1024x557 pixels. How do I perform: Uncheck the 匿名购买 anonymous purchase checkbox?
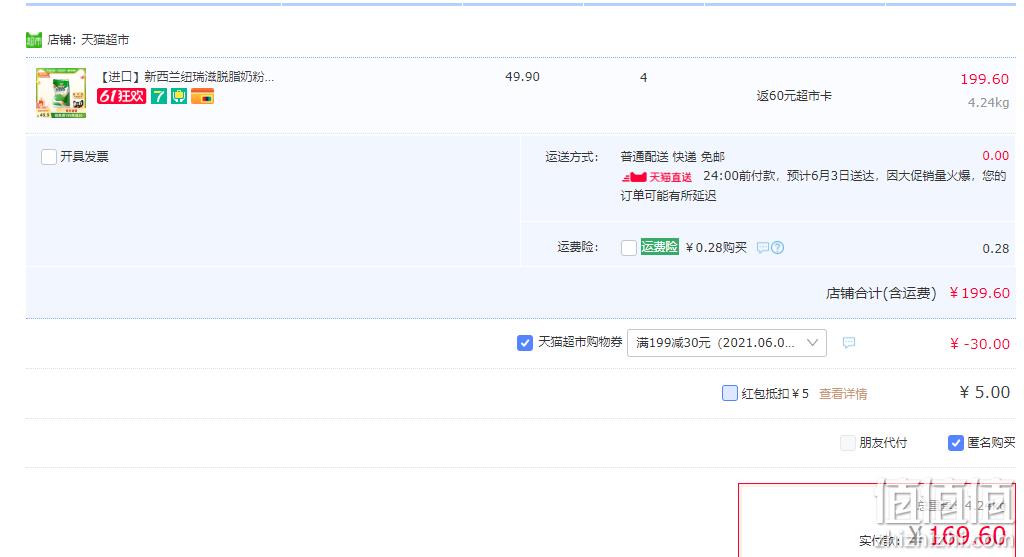tap(955, 443)
